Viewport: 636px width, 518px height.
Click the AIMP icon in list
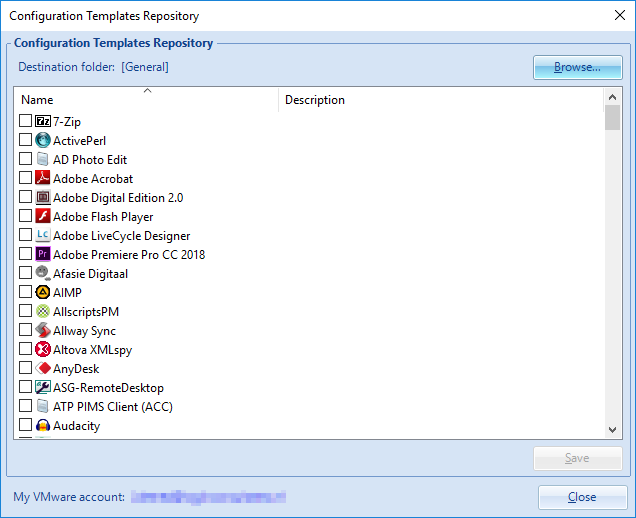[x=43, y=293]
